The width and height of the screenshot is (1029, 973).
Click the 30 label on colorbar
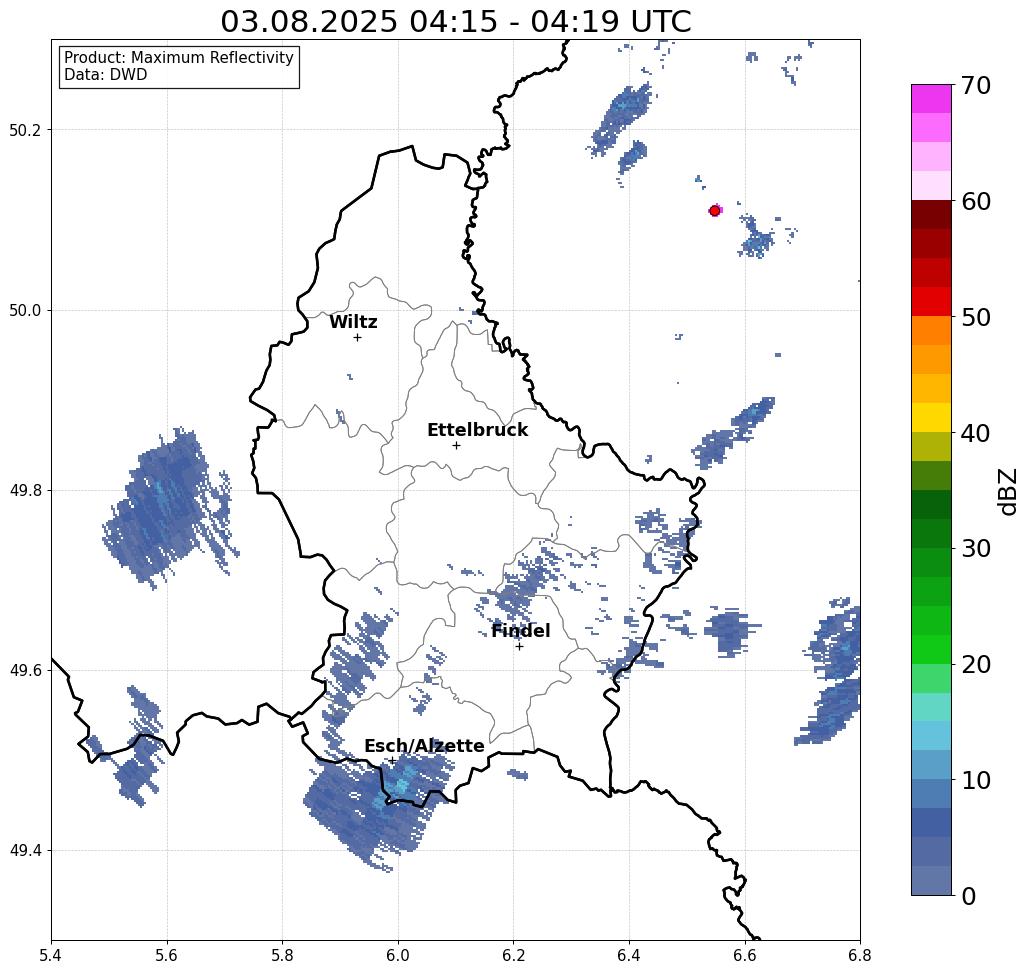coord(975,549)
